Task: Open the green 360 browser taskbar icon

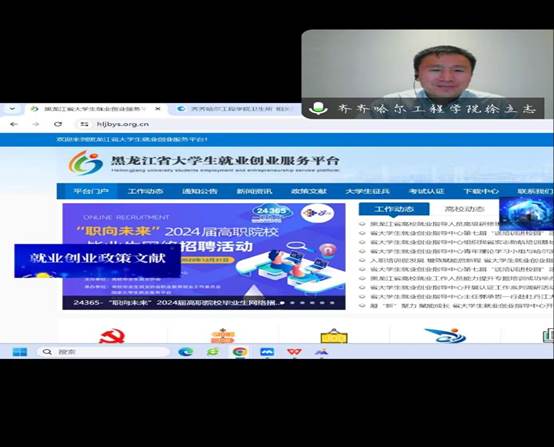Action: click(x=213, y=352)
